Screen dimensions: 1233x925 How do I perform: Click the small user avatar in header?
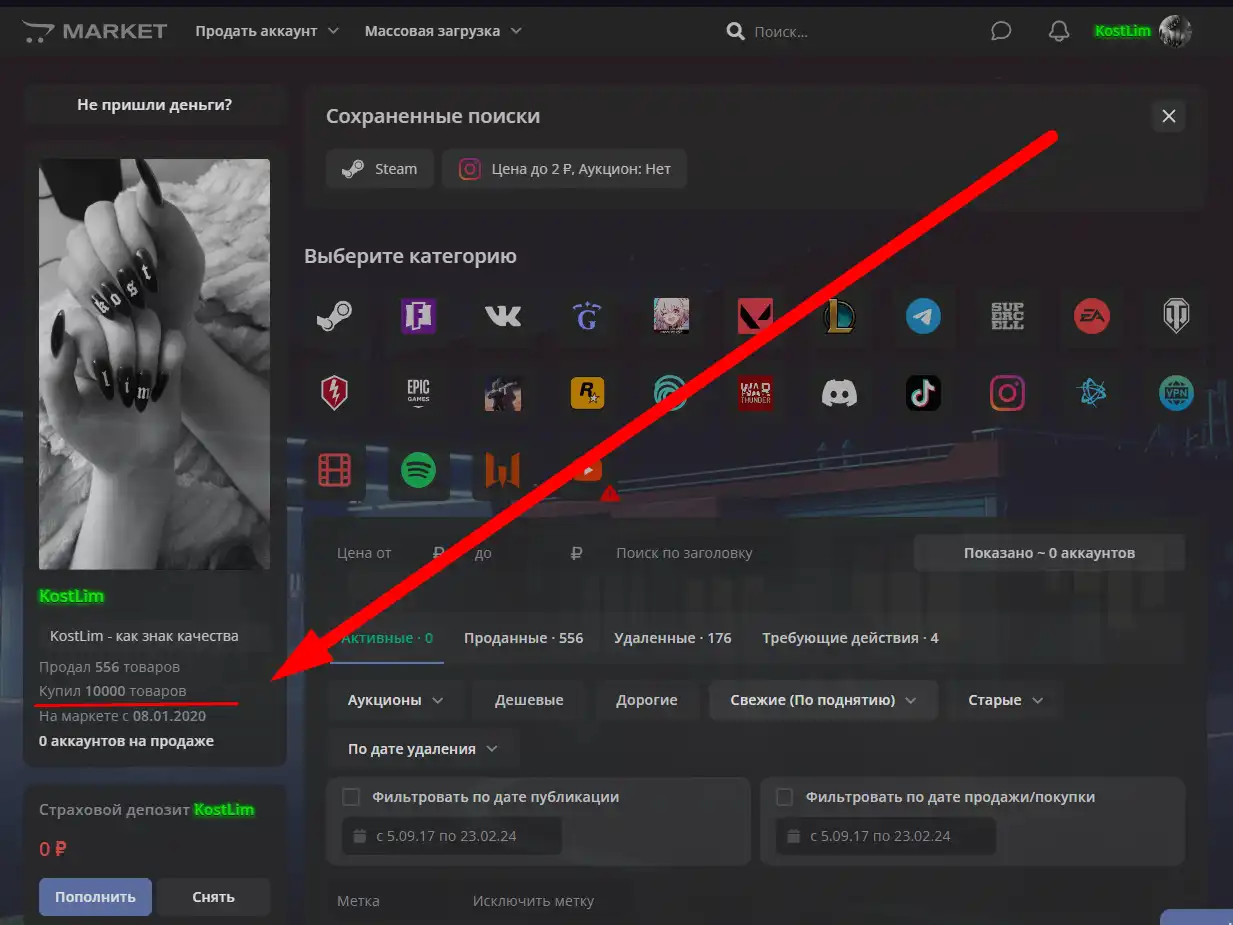(x=1175, y=31)
